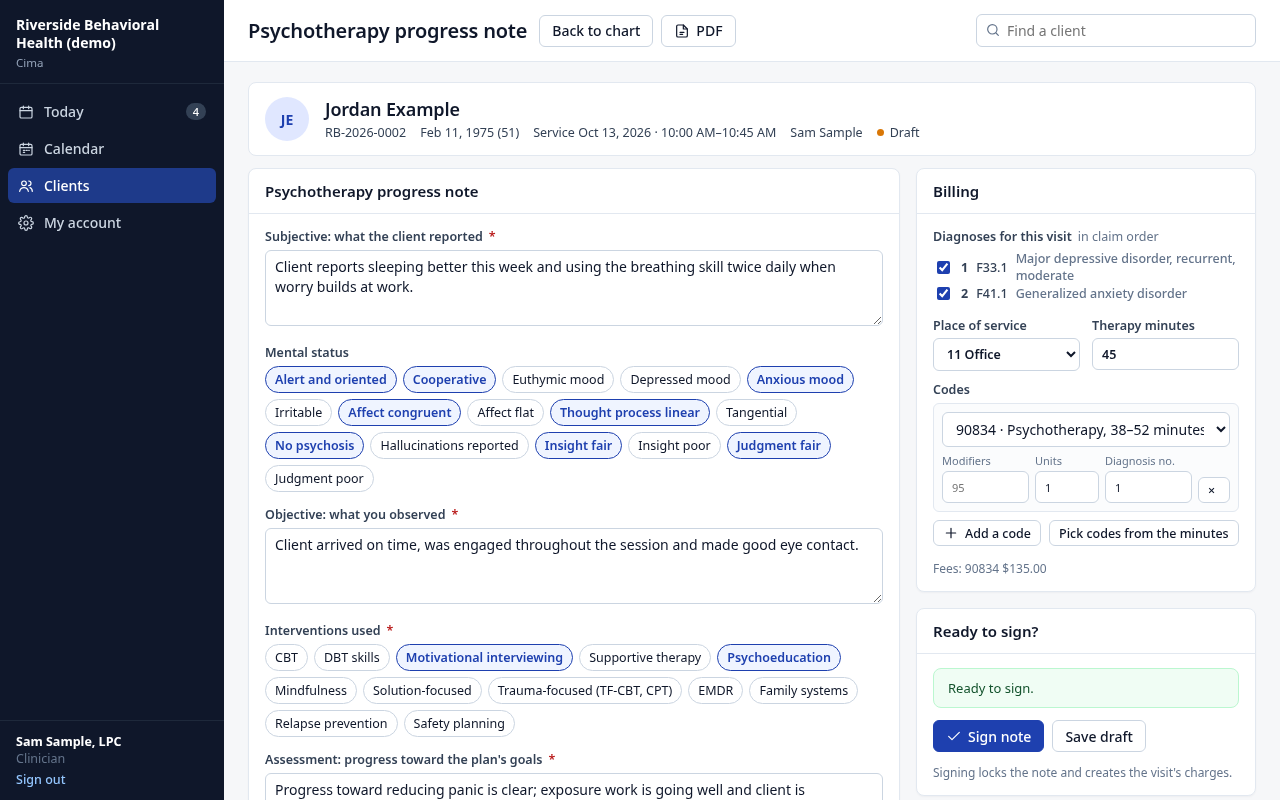
Task: Toggle the Hallucinations reported chip
Action: click(x=449, y=446)
